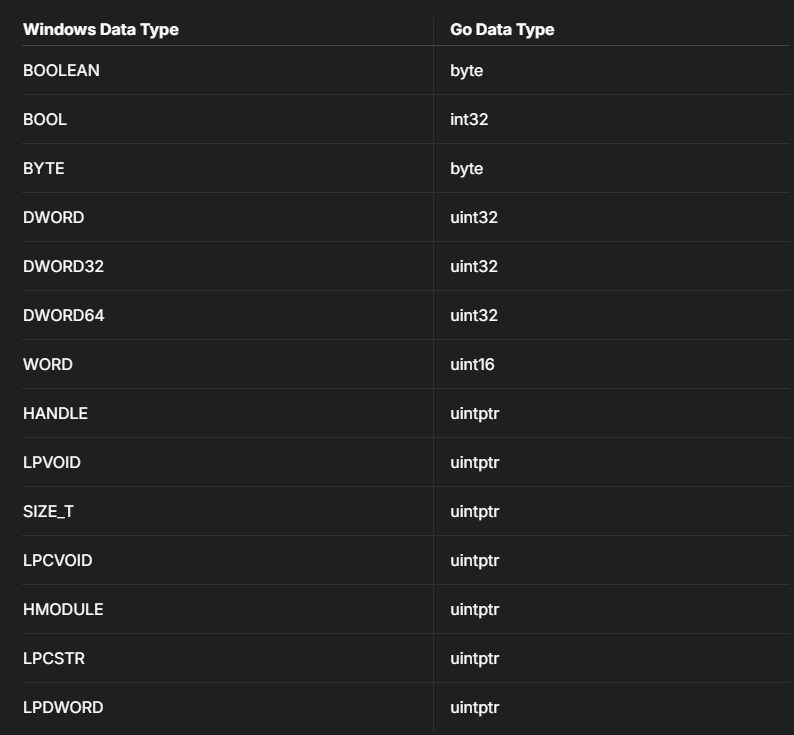
Task: Click 'uint32' in the DWORD row
Action: 474,217
